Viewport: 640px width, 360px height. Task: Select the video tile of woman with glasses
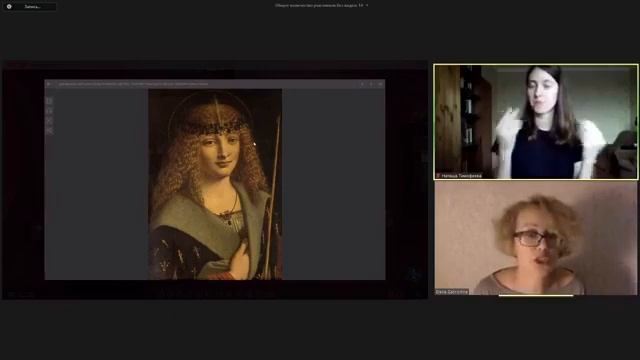point(536,238)
